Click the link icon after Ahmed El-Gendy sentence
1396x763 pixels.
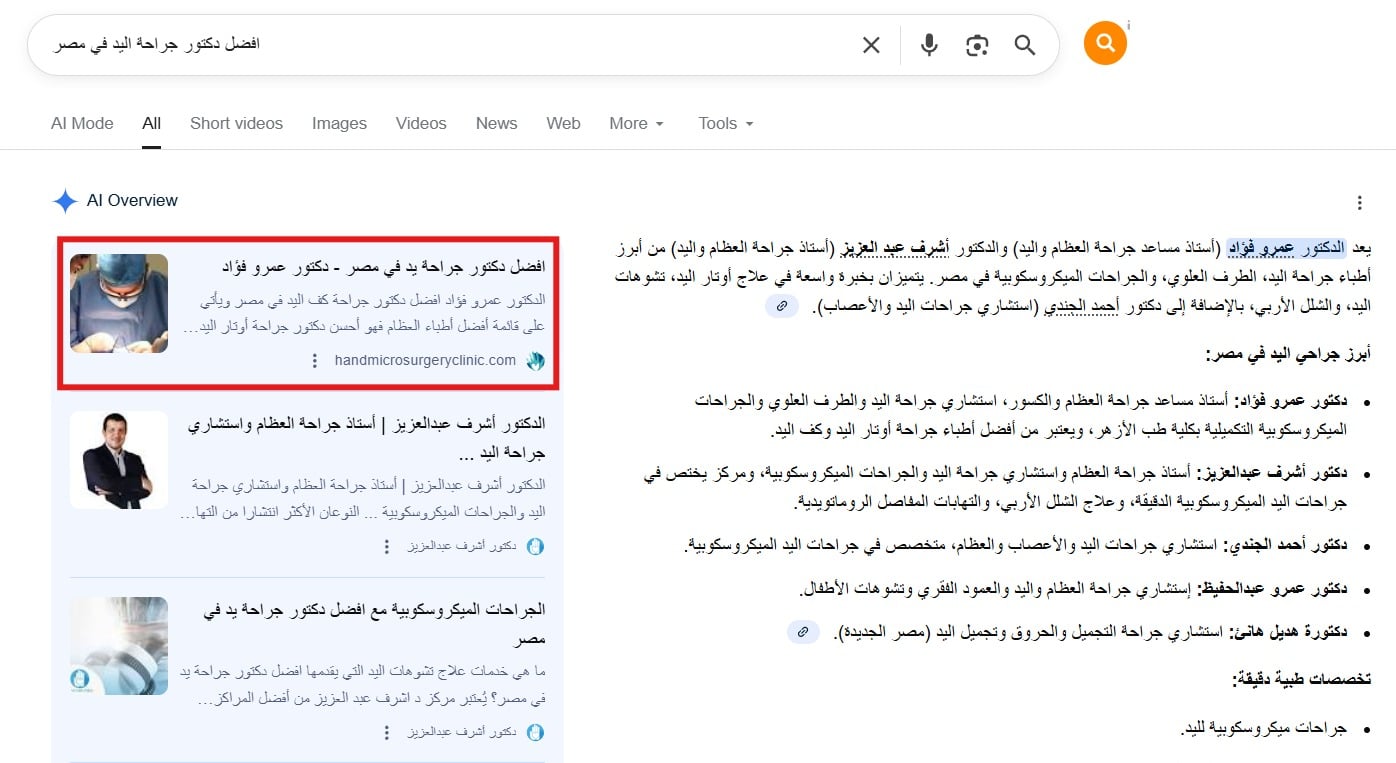tap(782, 307)
